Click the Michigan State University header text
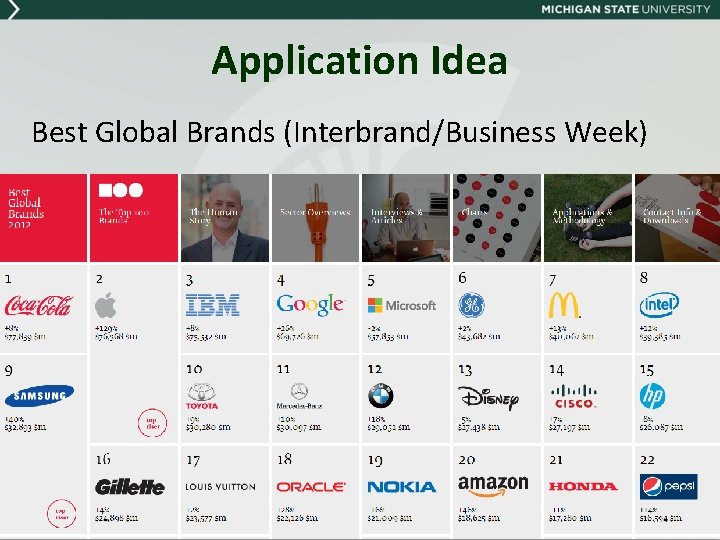Screen dimensions: 720x540 (x=625, y=9)
